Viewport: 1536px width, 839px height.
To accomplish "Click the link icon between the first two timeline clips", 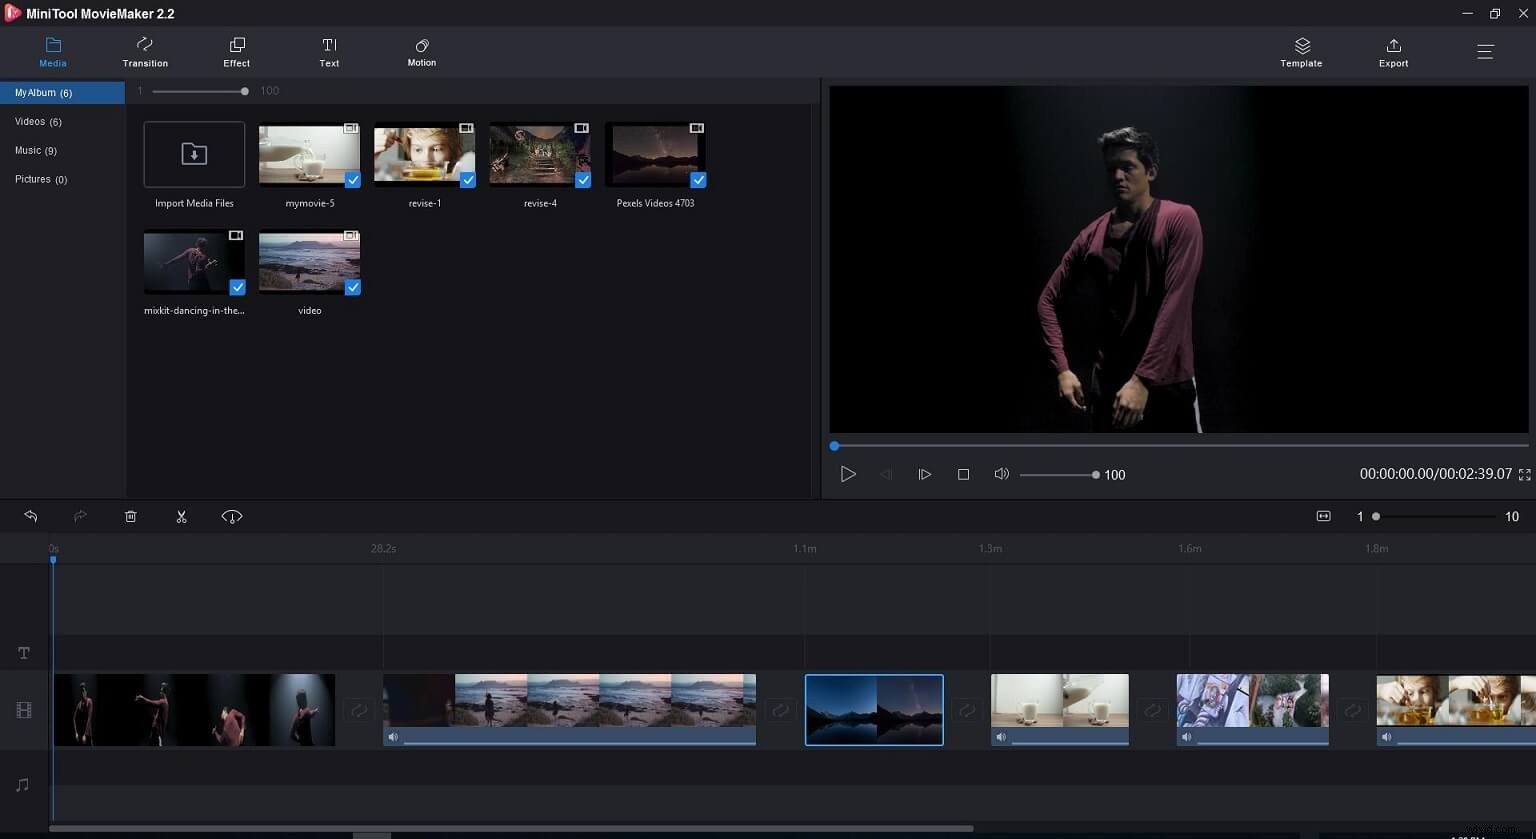I will click(359, 710).
